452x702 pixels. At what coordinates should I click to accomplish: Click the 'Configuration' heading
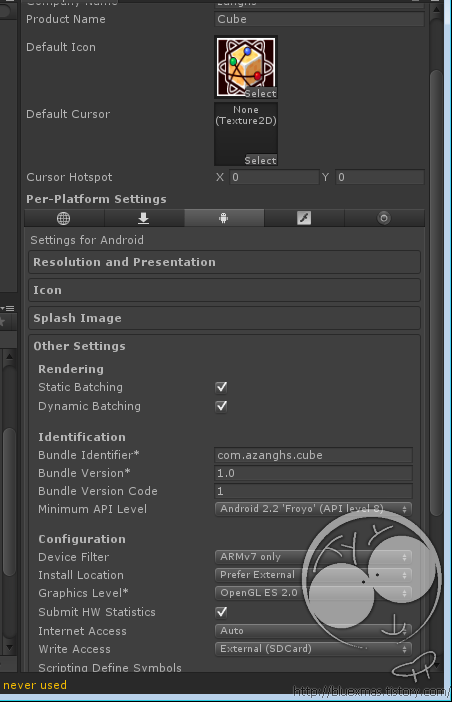82,539
